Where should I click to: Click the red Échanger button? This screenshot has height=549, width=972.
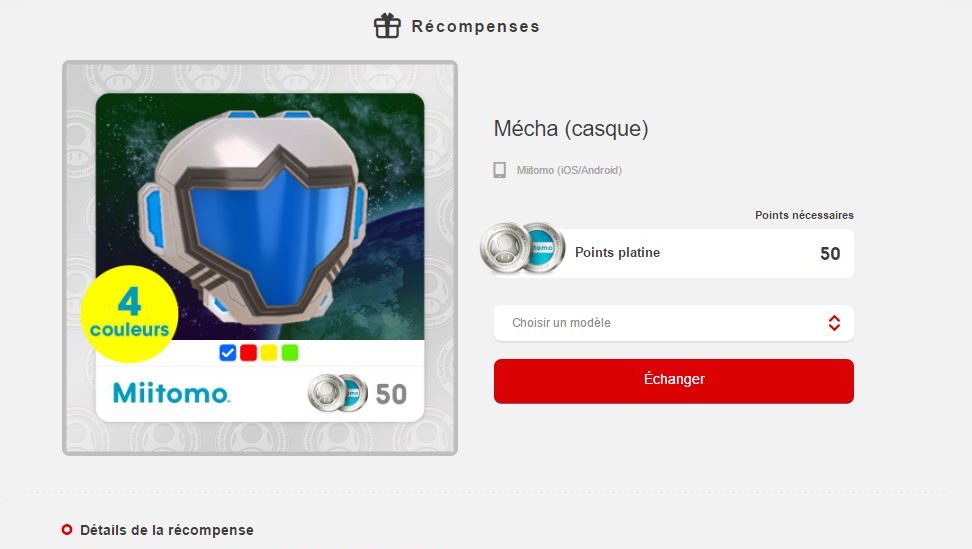coord(674,381)
